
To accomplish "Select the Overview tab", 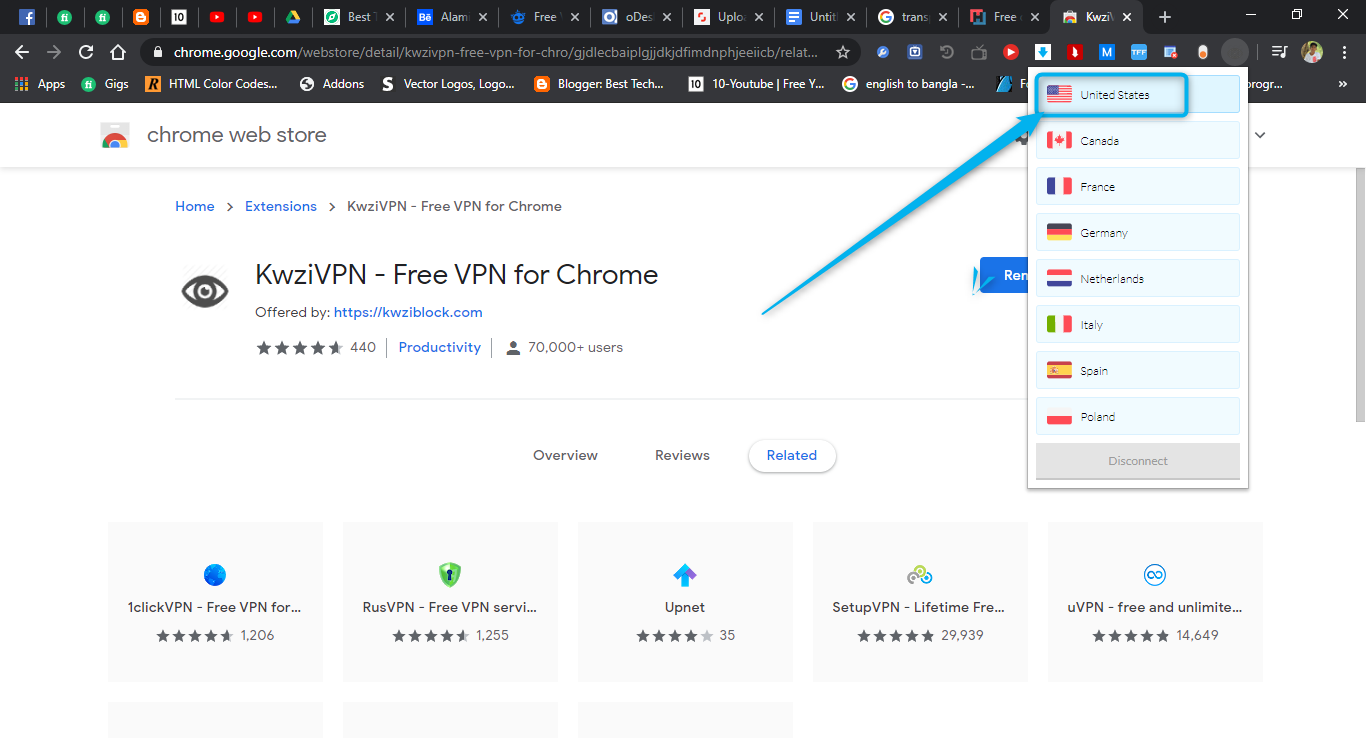I will click(565, 455).
